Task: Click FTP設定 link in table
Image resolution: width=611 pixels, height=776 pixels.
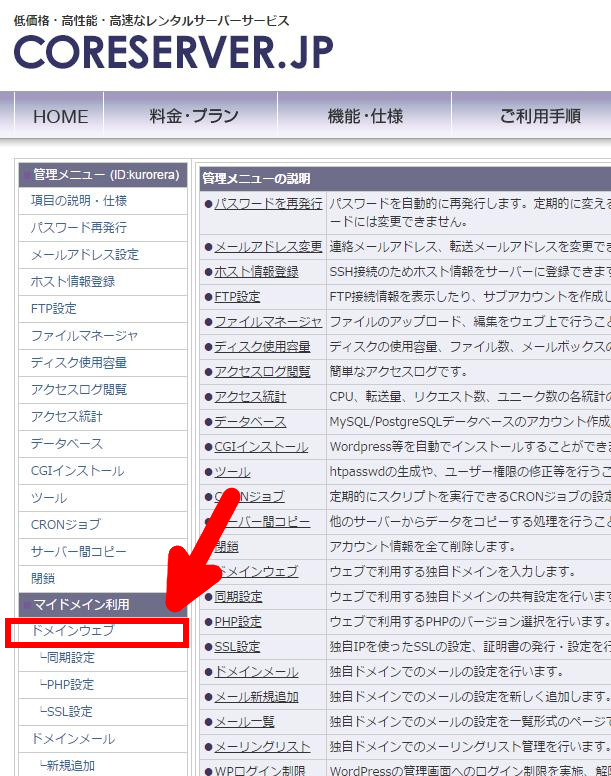Action: click(237, 297)
